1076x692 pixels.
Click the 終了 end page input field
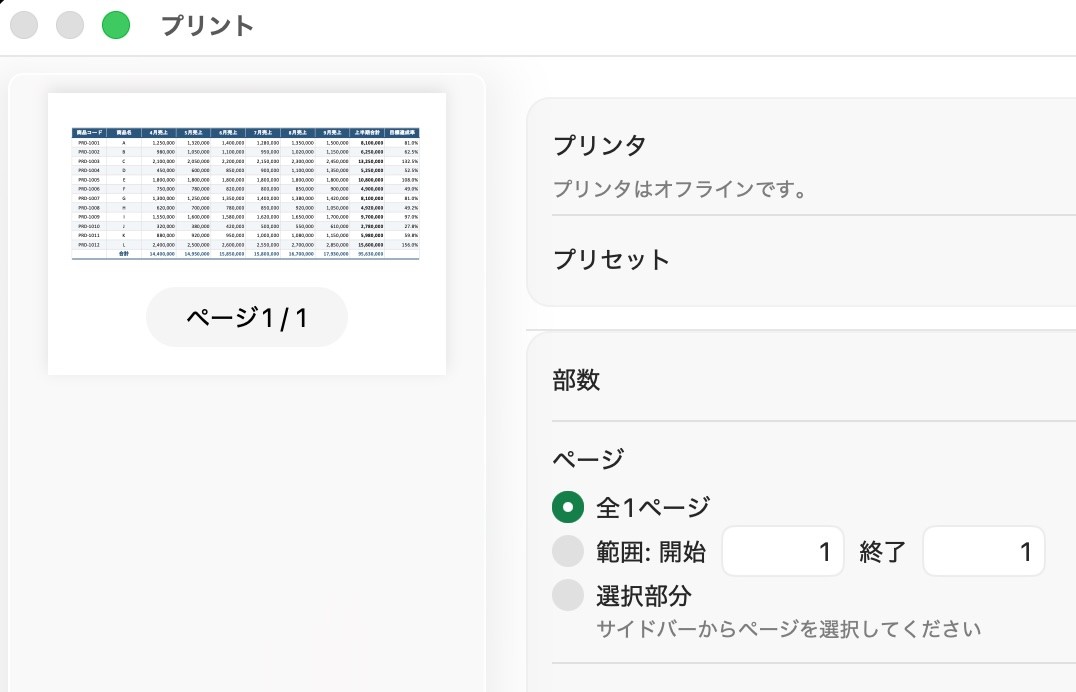pyautogui.click(x=983, y=551)
